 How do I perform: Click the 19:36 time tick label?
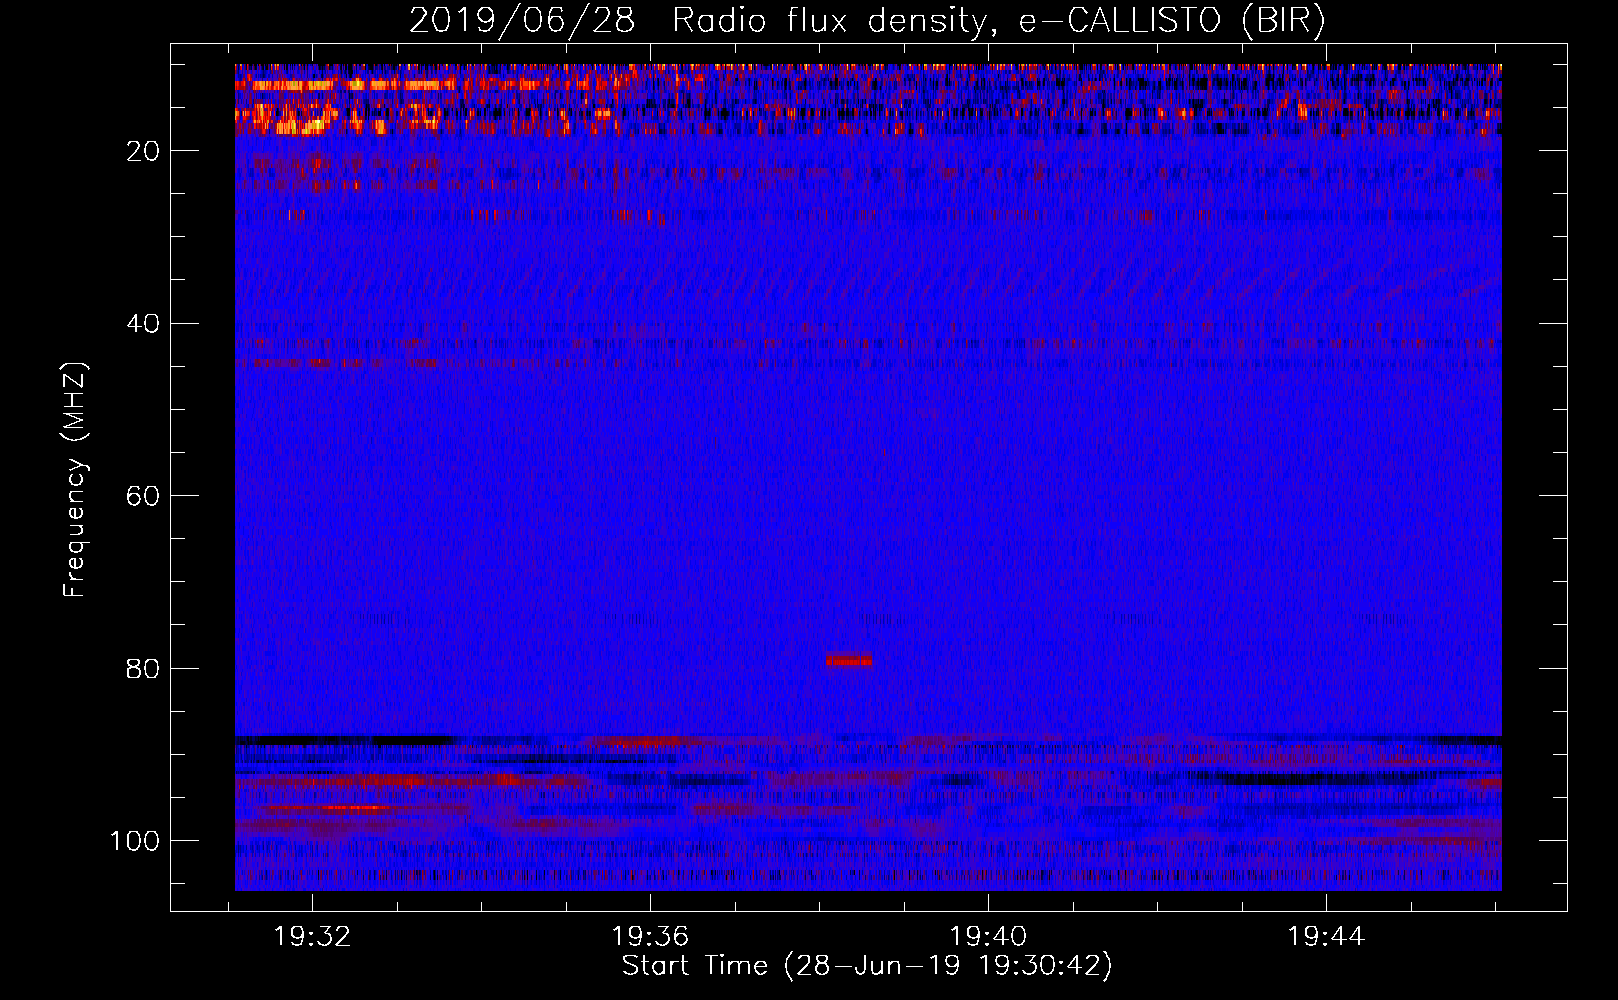click(x=651, y=937)
